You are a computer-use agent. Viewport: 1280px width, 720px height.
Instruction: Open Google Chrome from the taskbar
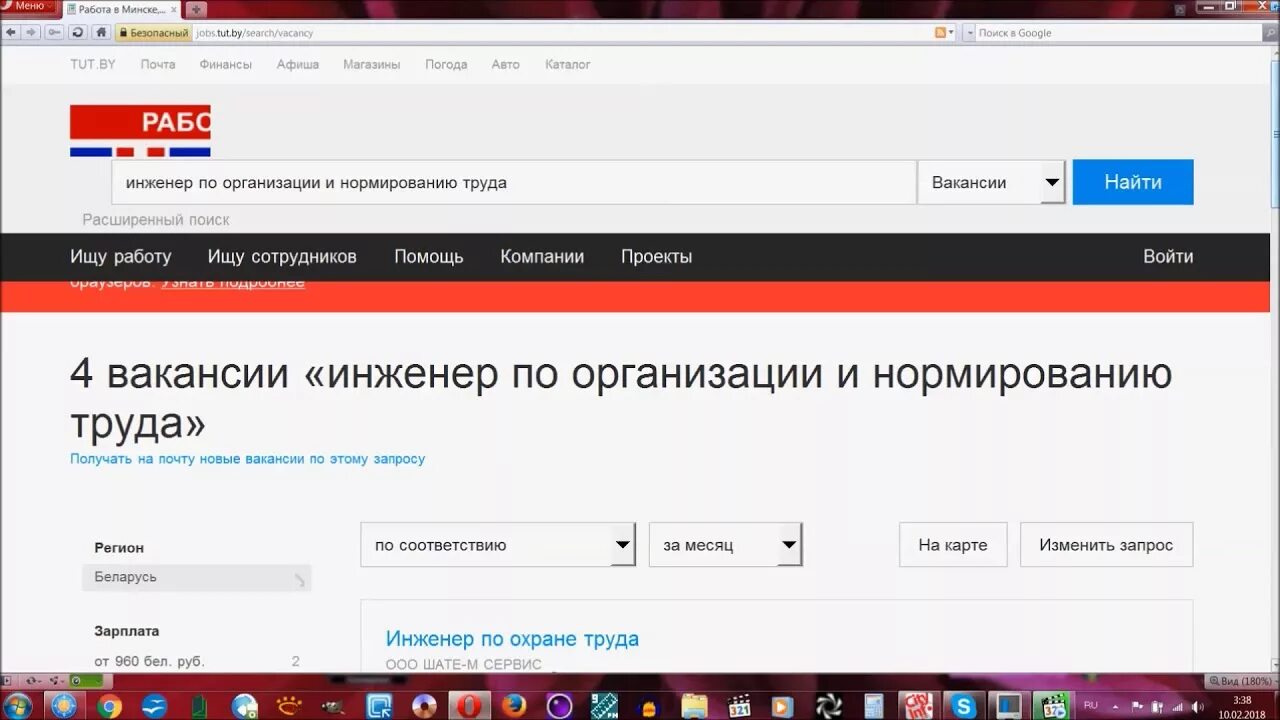[109, 706]
